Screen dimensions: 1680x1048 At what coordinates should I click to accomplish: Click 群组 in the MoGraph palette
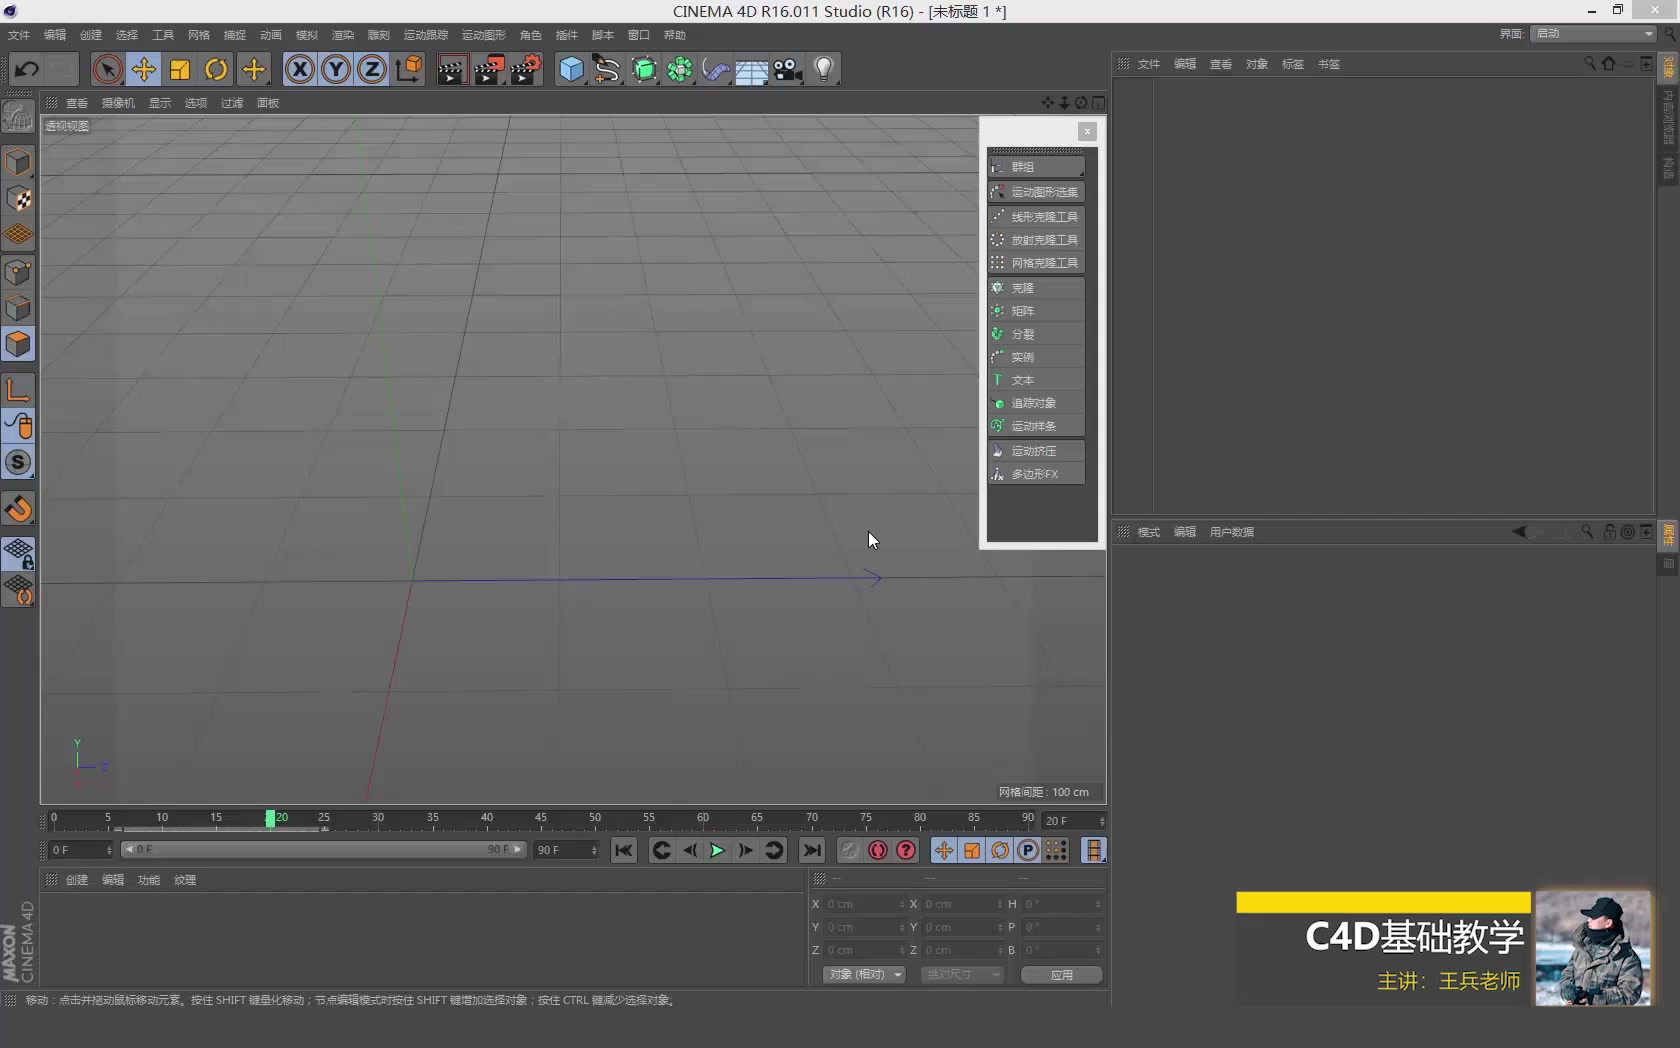1036,167
